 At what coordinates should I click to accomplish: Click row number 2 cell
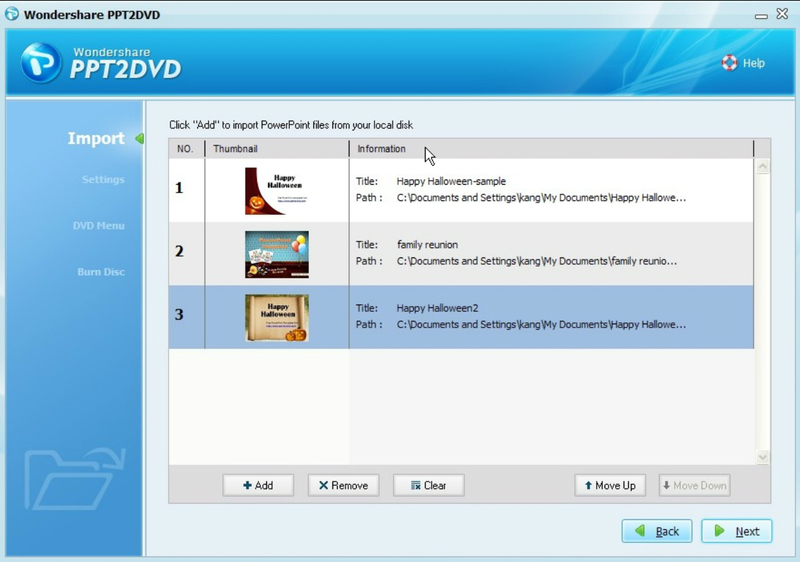(187, 253)
